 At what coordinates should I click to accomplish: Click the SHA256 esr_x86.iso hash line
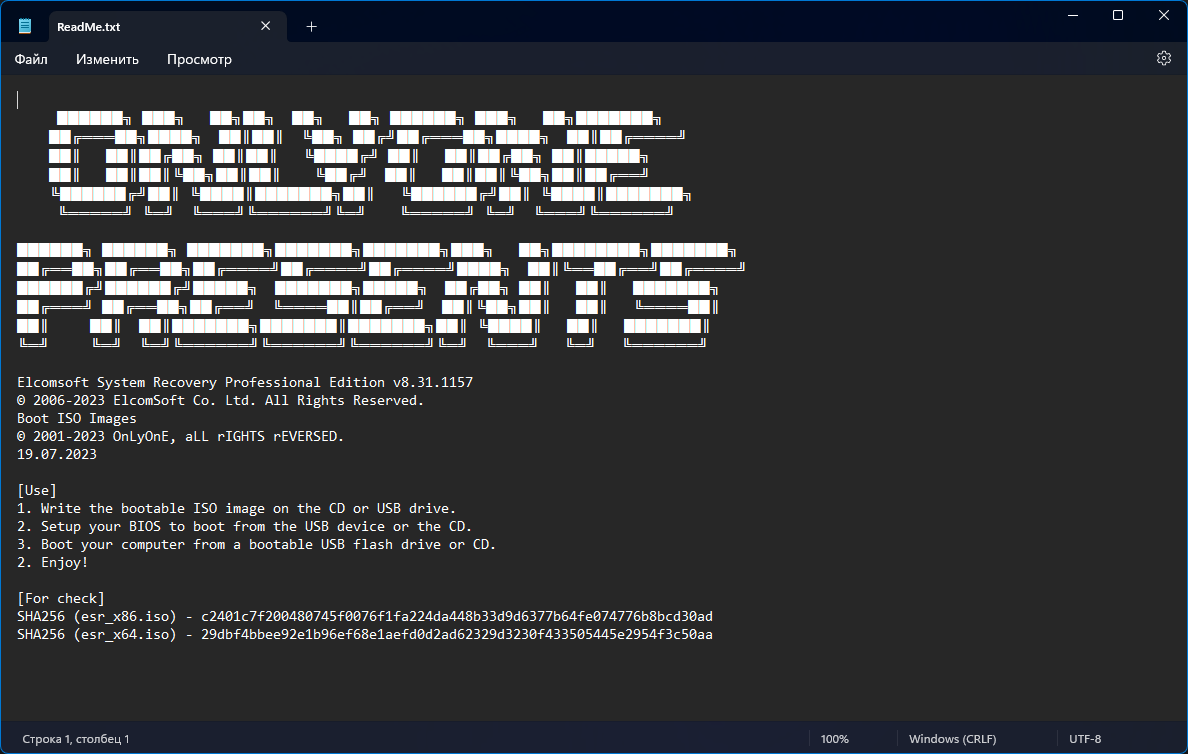[364, 617]
